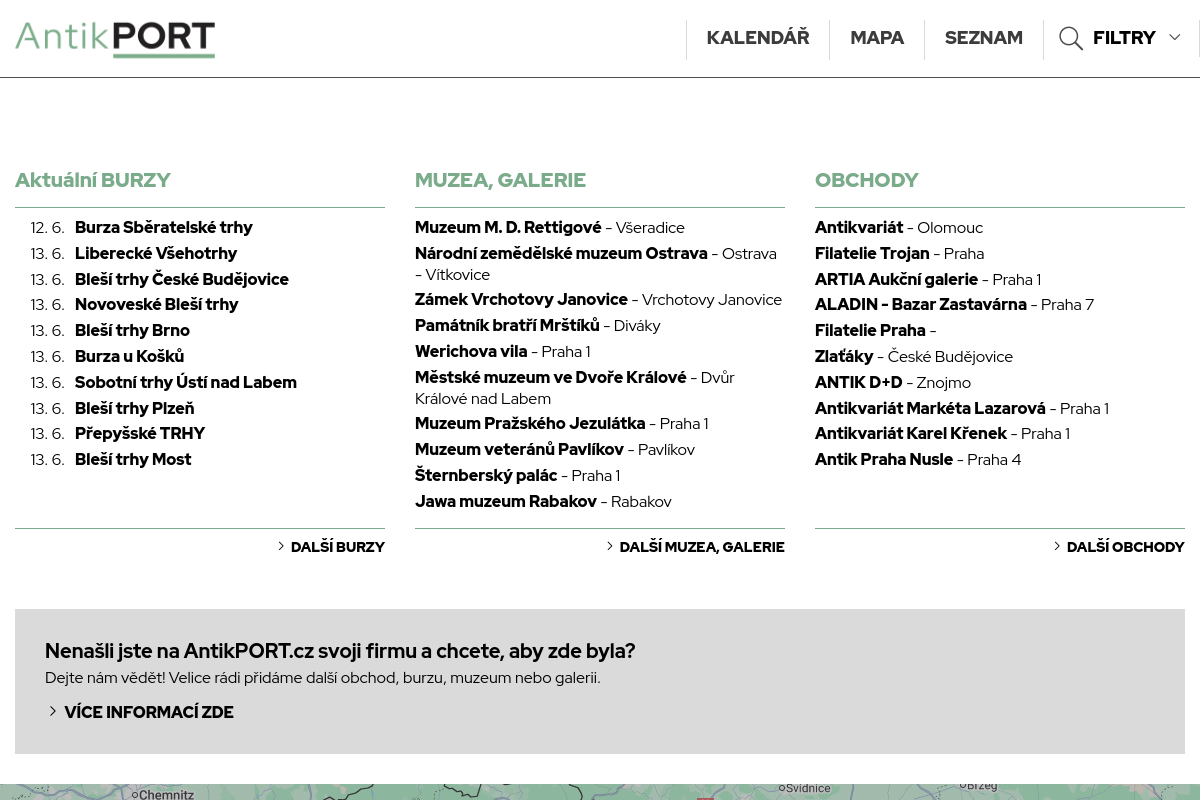Image resolution: width=1200 pixels, height=800 pixels.
Task: Select Jawa muzeum Rabakov link
Action: click(x=505, y=501)
